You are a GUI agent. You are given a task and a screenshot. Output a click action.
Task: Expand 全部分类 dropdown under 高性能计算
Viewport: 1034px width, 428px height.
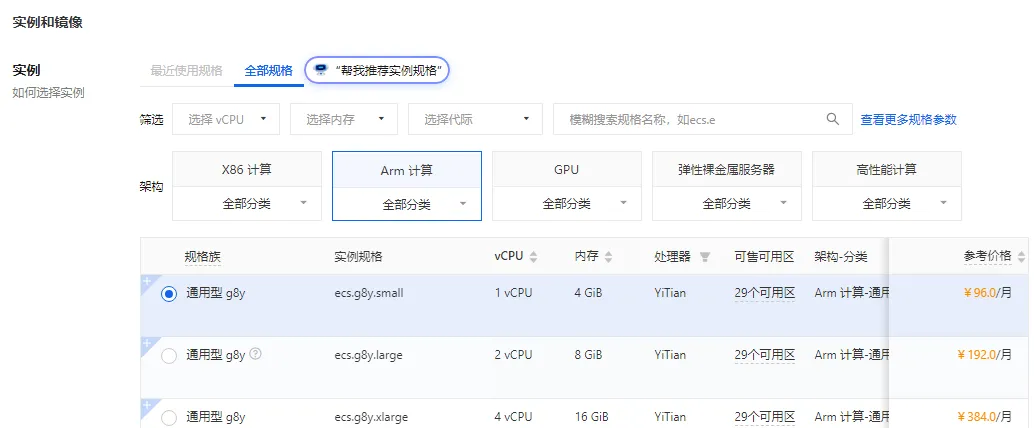(887, 204)
